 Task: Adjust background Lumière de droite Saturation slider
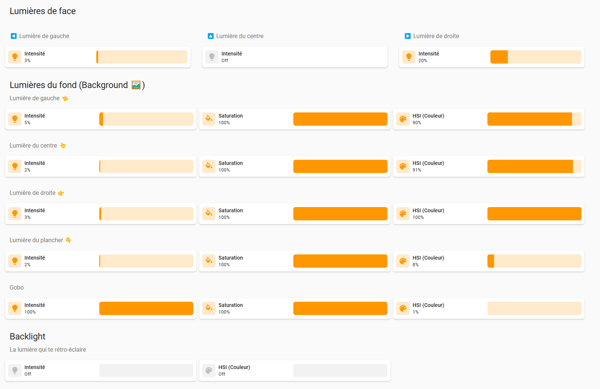tap(340, 214)
